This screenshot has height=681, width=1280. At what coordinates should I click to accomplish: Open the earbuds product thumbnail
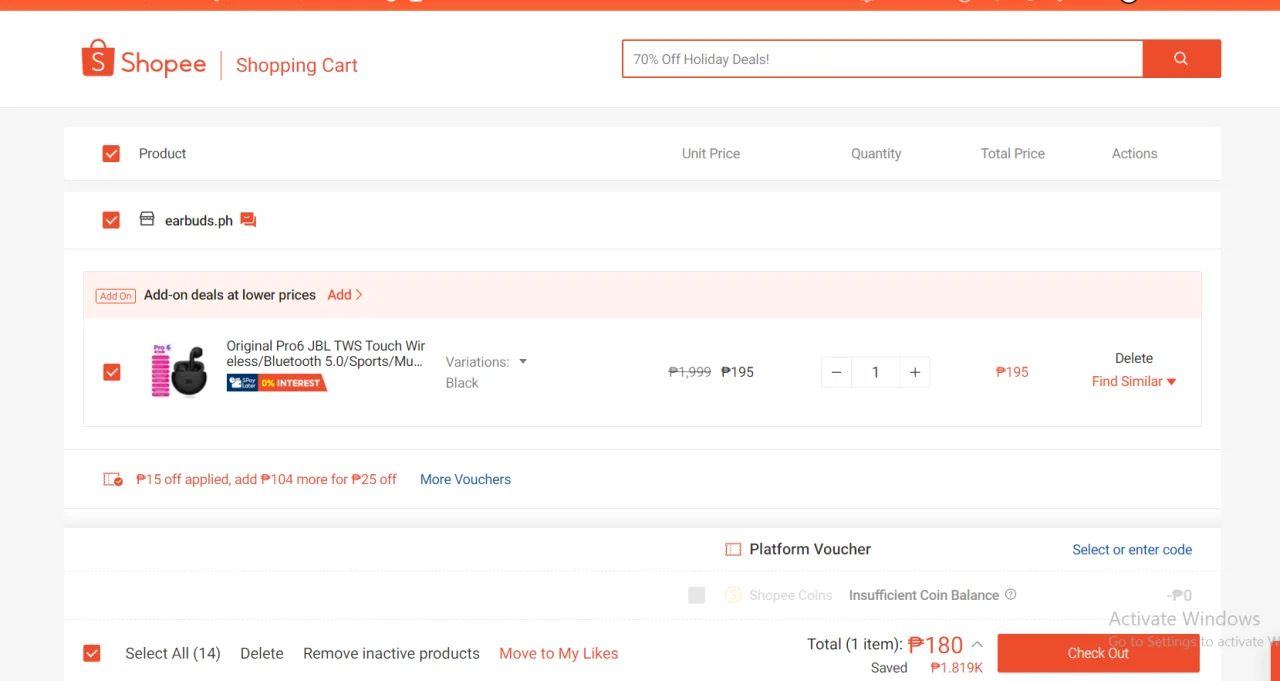click(x=178, y=371)
